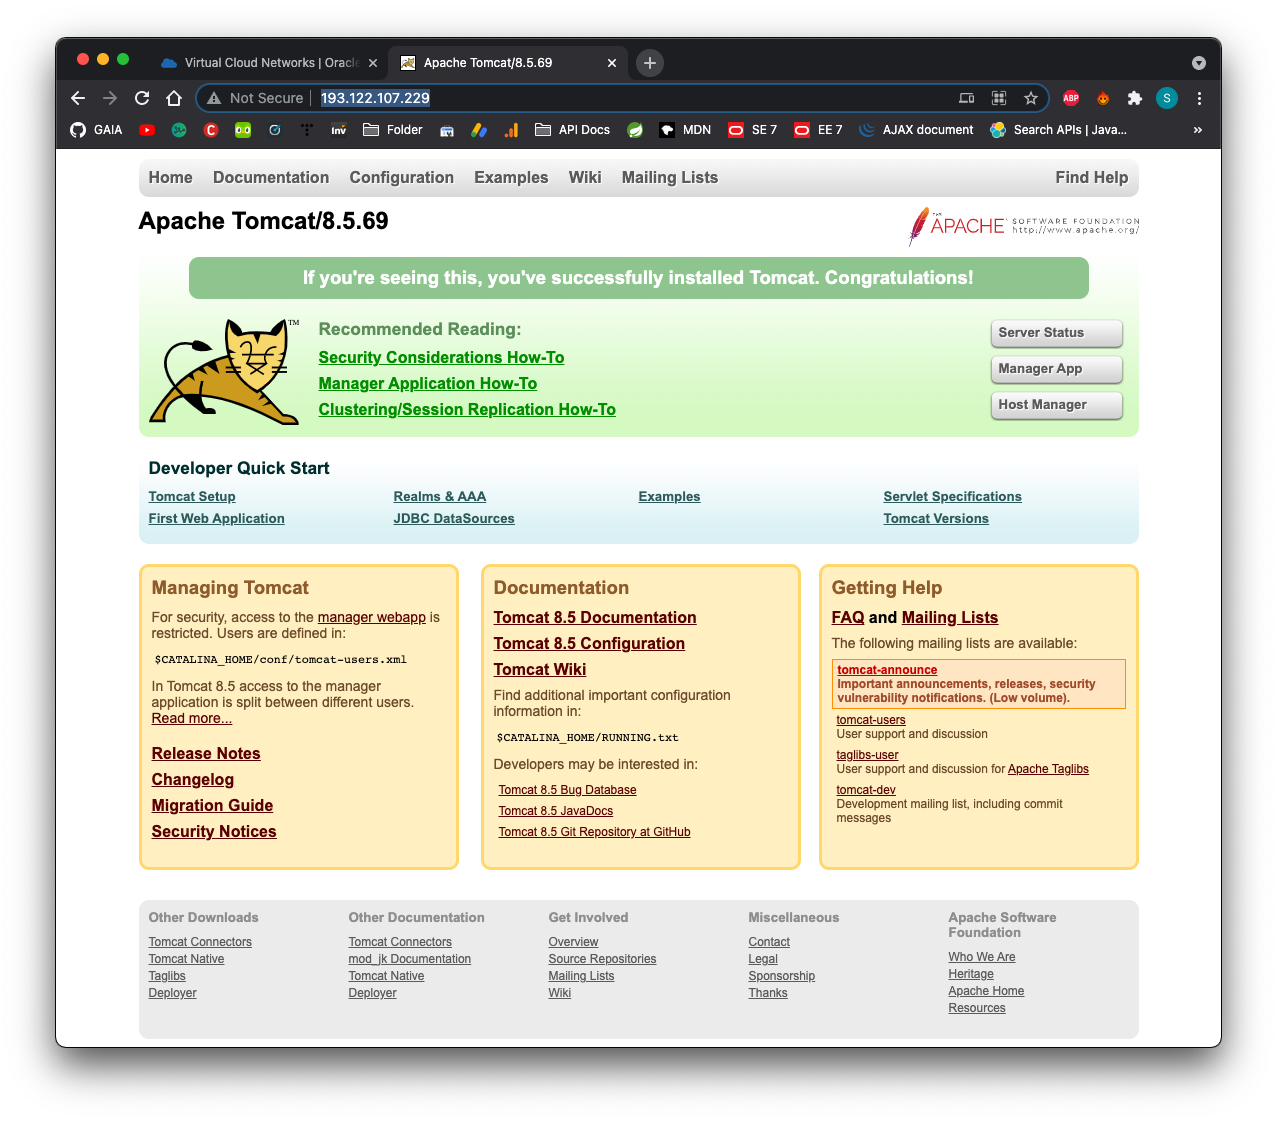Open the Host Manager button
The image size is (1277, 1121).
coord(1057,405)
